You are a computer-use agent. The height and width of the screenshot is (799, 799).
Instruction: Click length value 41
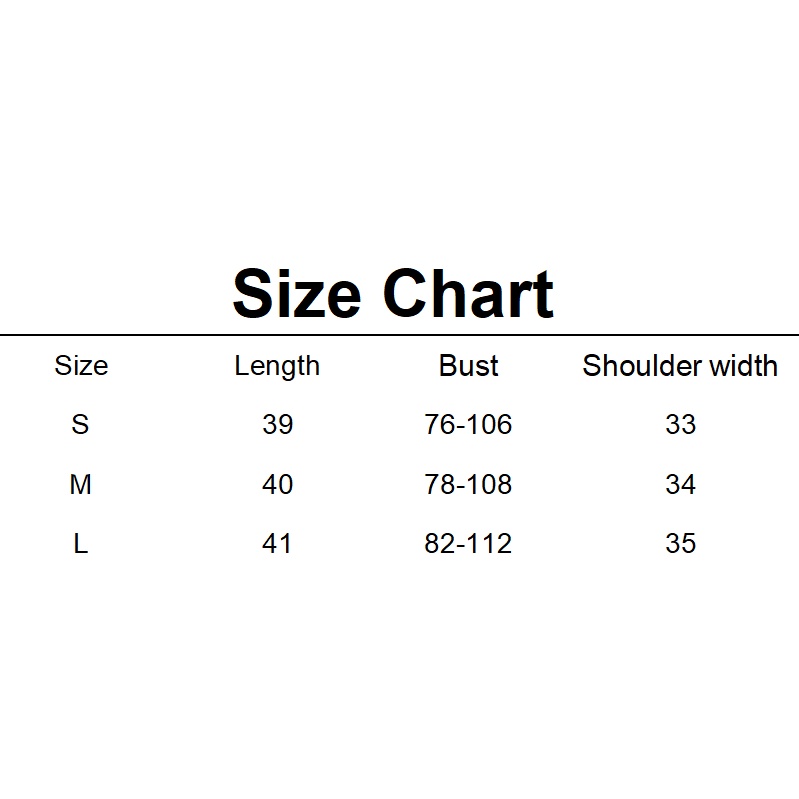276,543
